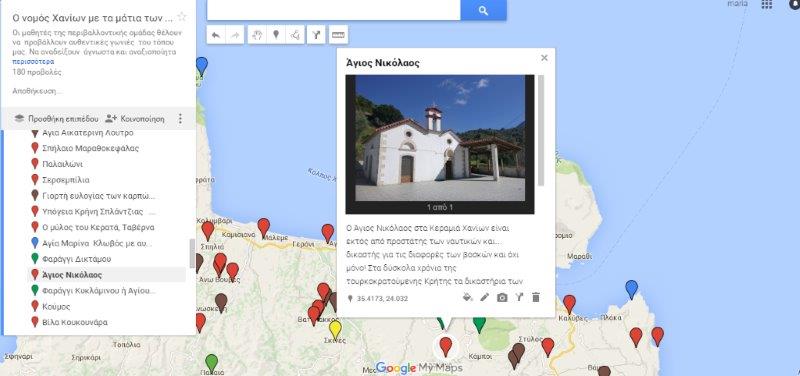Click Προσθήκη επιπέδου button

click(56, 118)
